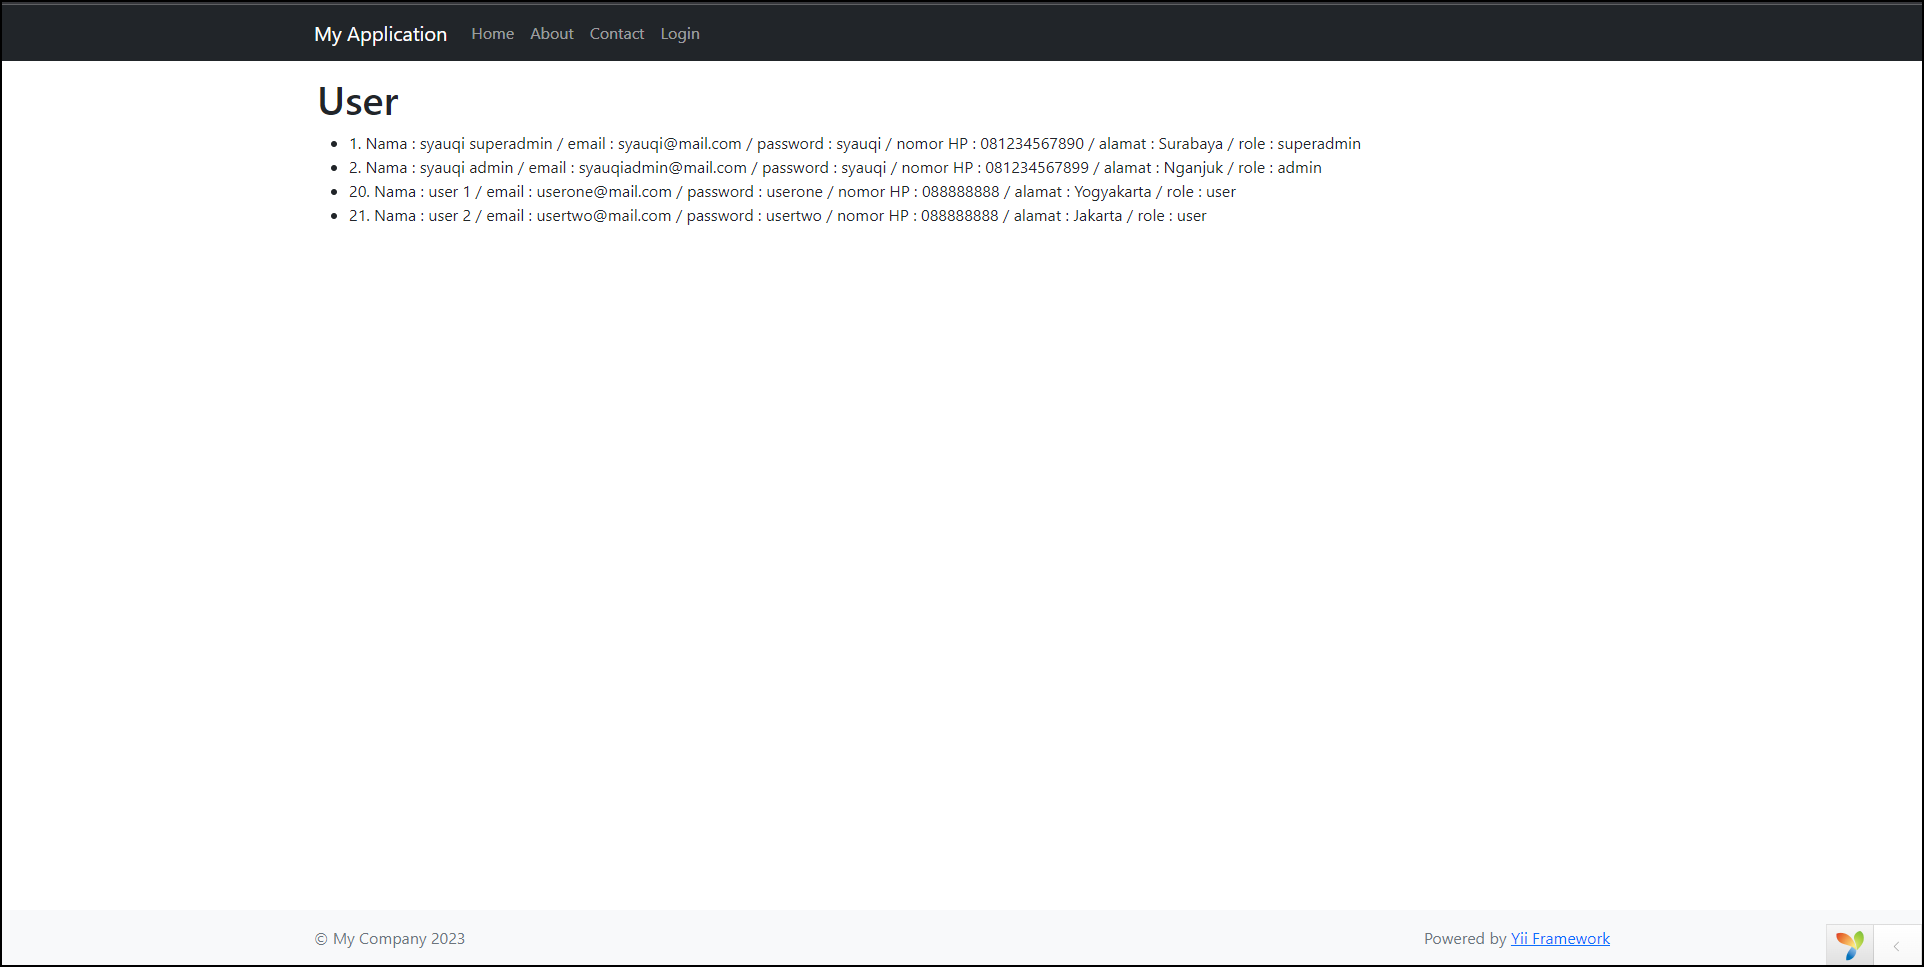Click the nomor HP 081234567899 text
1924x967 pixels.
(x=1036, y=167)
